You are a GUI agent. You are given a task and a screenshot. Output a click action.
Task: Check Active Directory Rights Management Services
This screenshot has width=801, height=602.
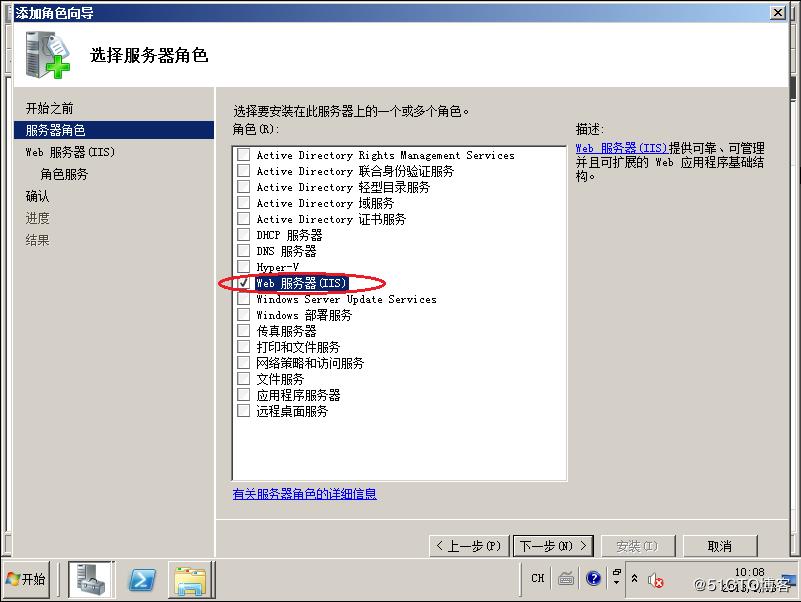(244, 154)
